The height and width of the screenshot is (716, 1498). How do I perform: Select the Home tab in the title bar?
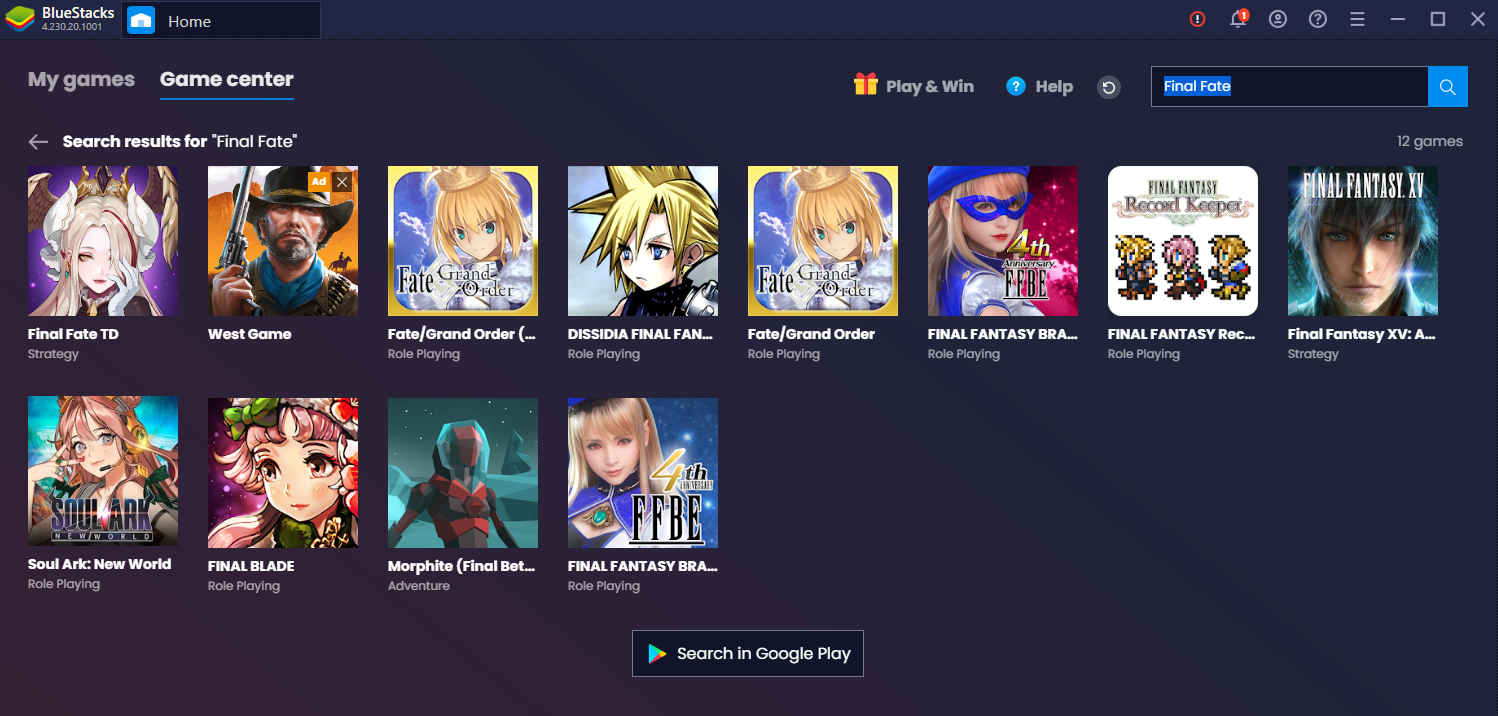[x=221, y=21]
